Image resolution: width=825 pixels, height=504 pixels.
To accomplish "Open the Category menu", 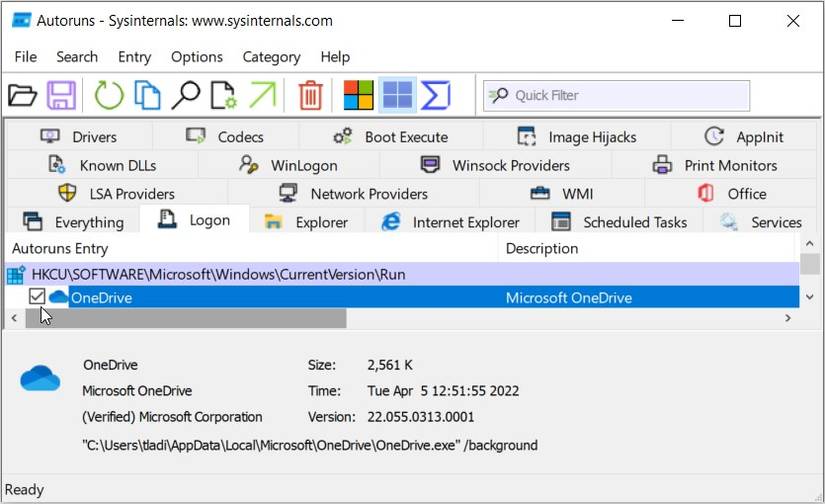I will pyautogui.click(x=271, y=57).
